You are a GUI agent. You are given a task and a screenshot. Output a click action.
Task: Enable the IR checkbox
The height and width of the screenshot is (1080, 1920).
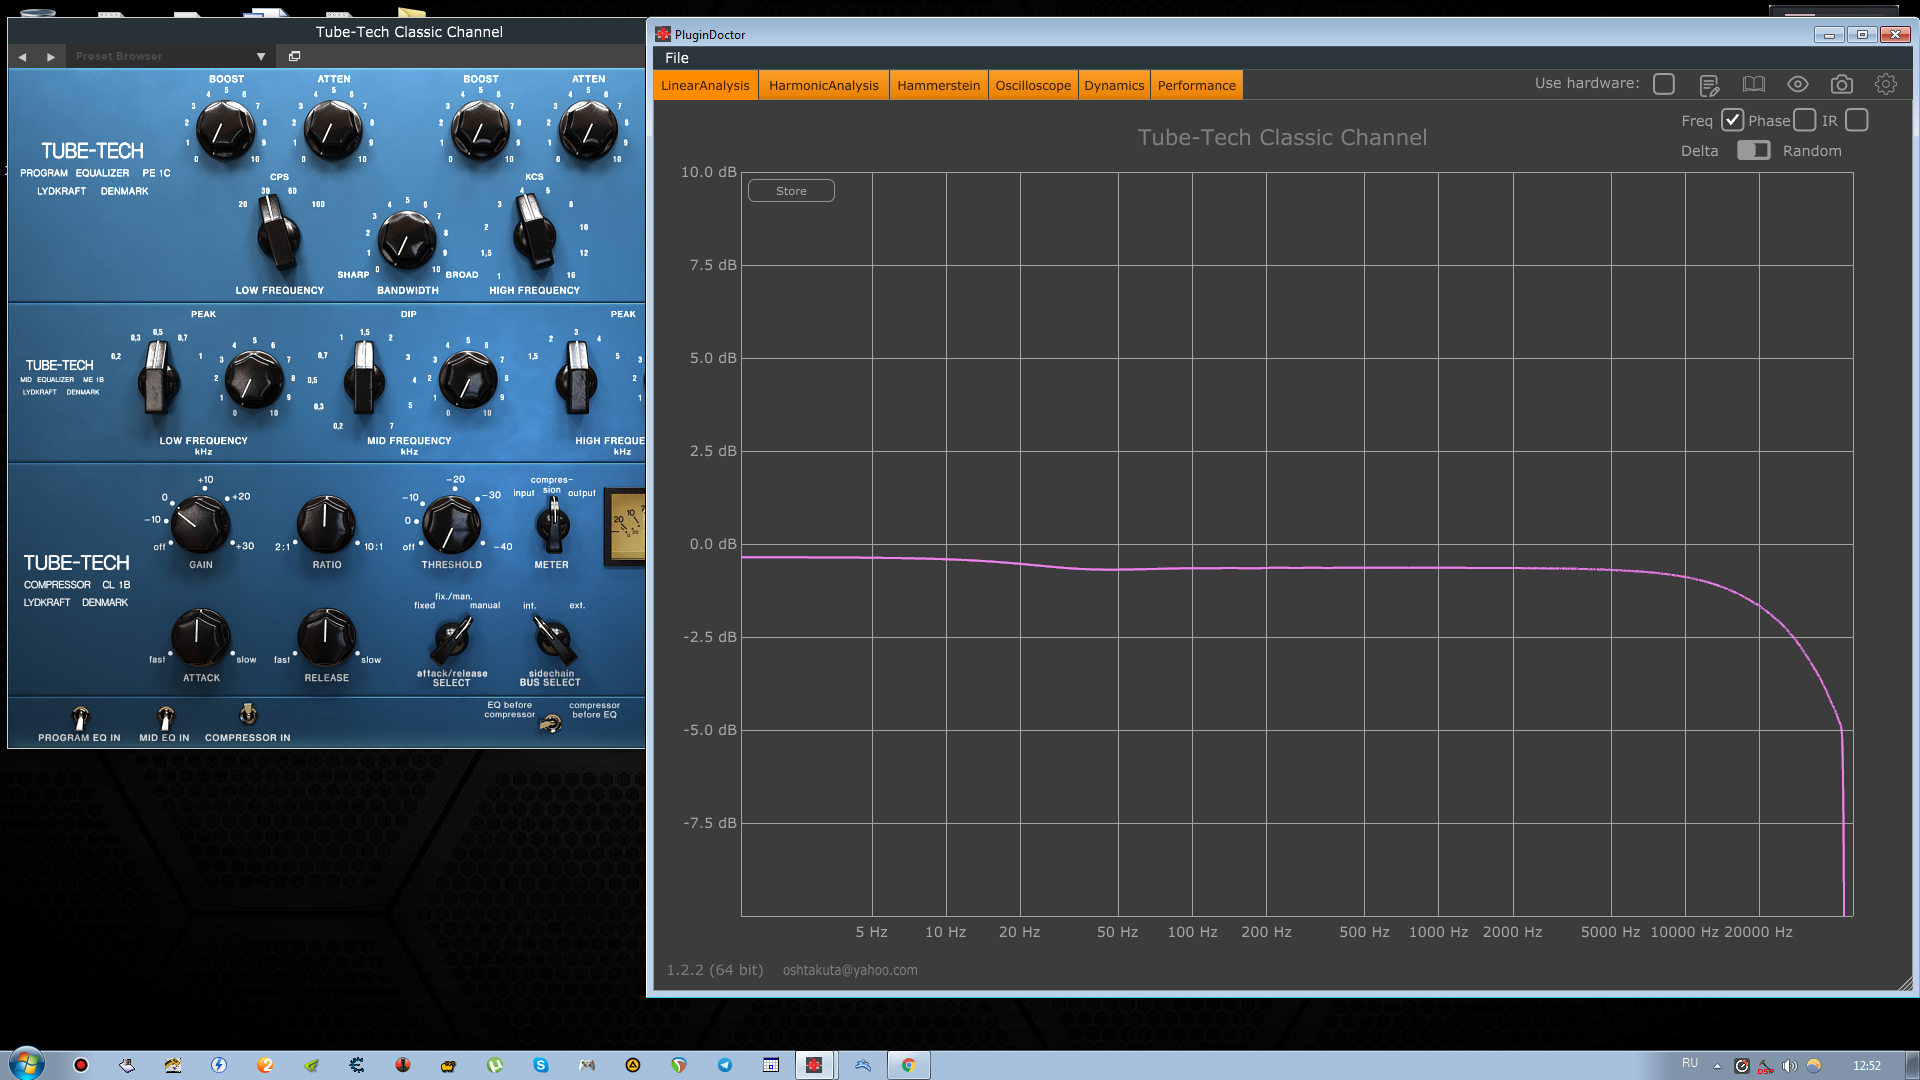pyautogui.click(x=1857, y=120)
